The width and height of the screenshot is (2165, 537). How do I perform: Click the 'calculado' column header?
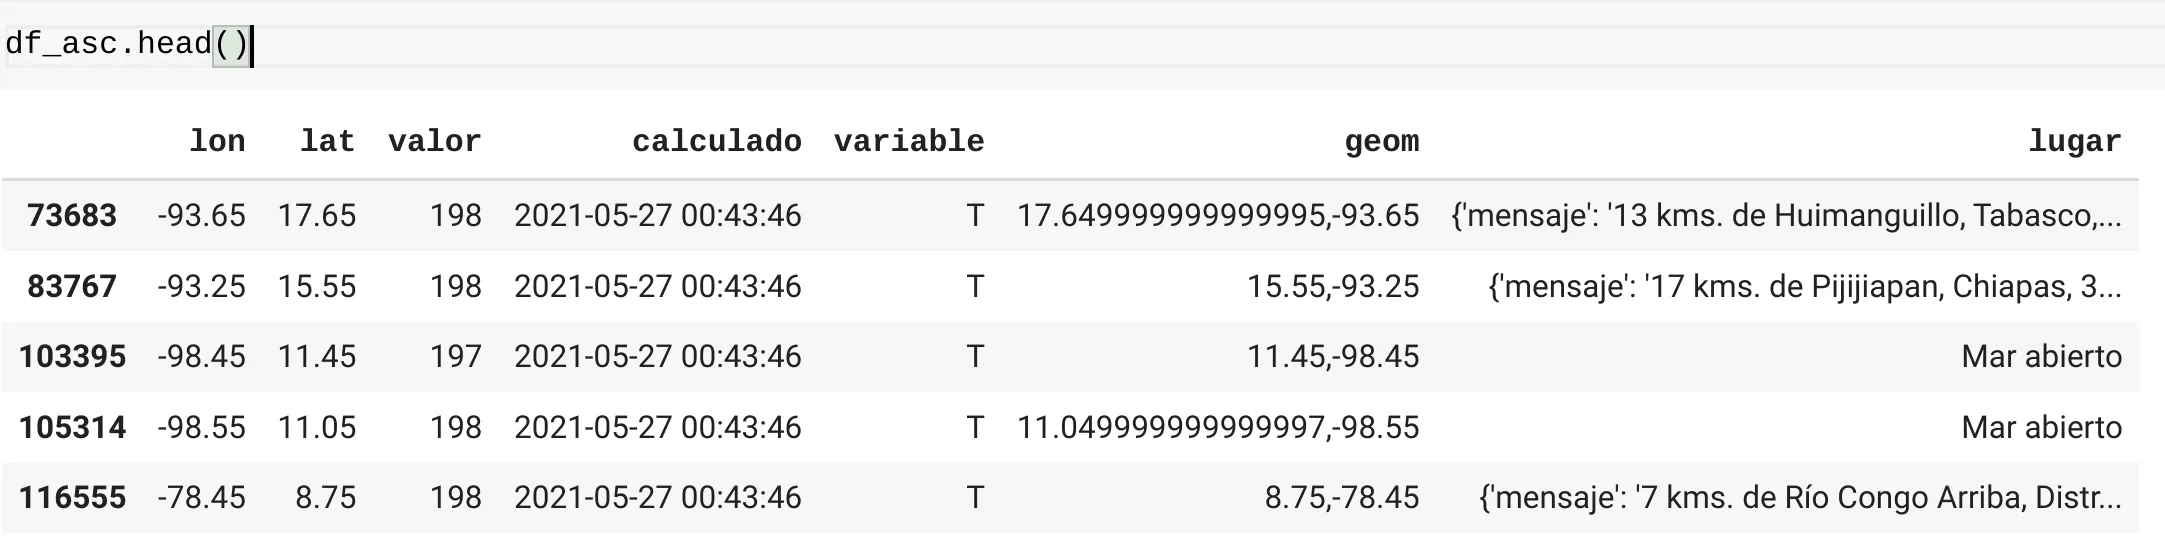pyautogui.click(x=716, y=142)
